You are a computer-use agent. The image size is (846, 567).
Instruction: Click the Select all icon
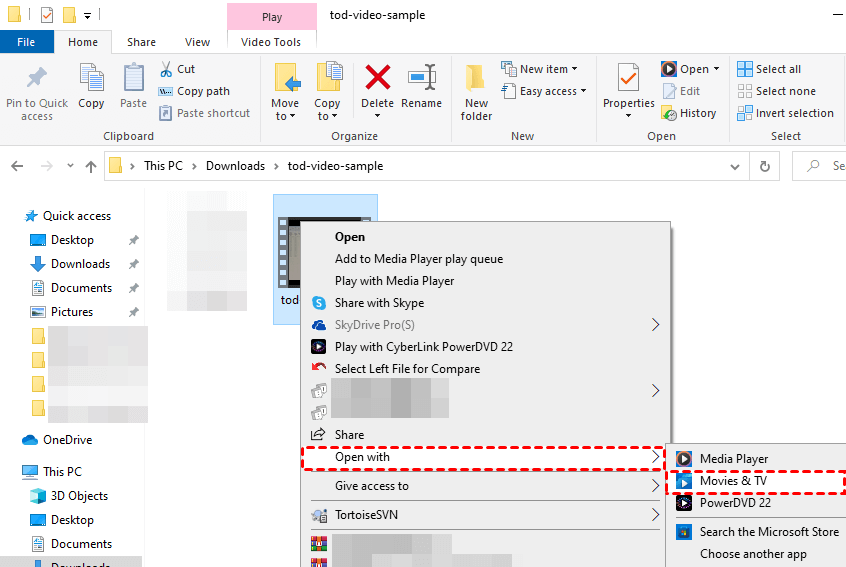pyautogui.click(x=745, y=69)
